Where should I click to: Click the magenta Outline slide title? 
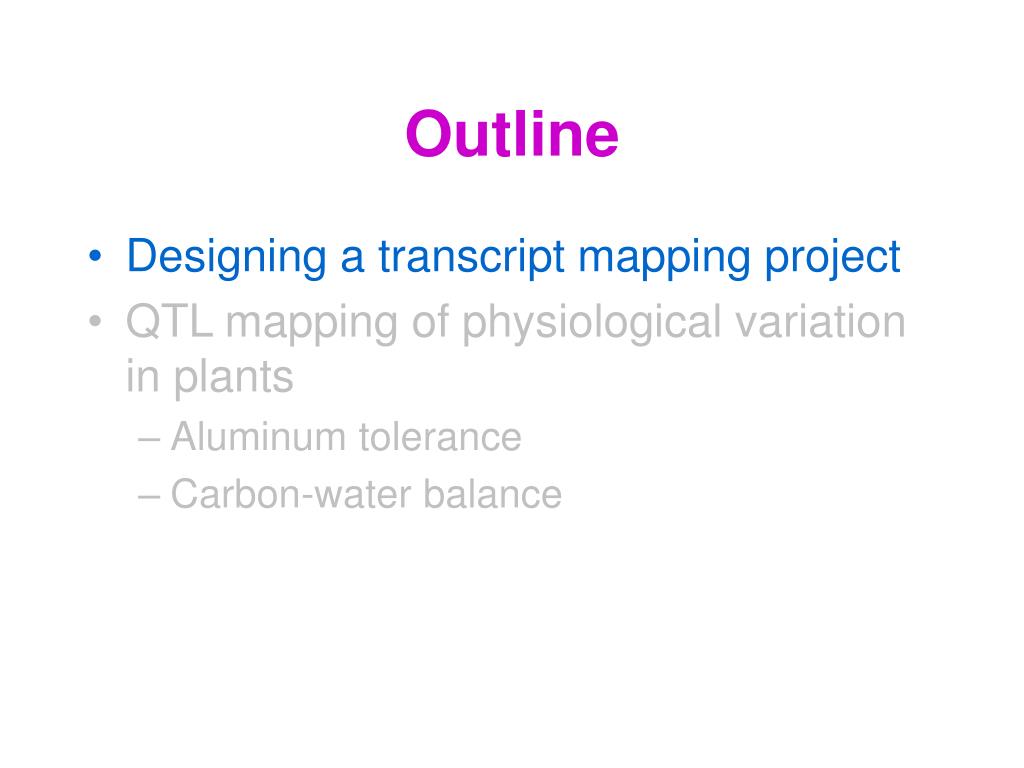point(511,135)
